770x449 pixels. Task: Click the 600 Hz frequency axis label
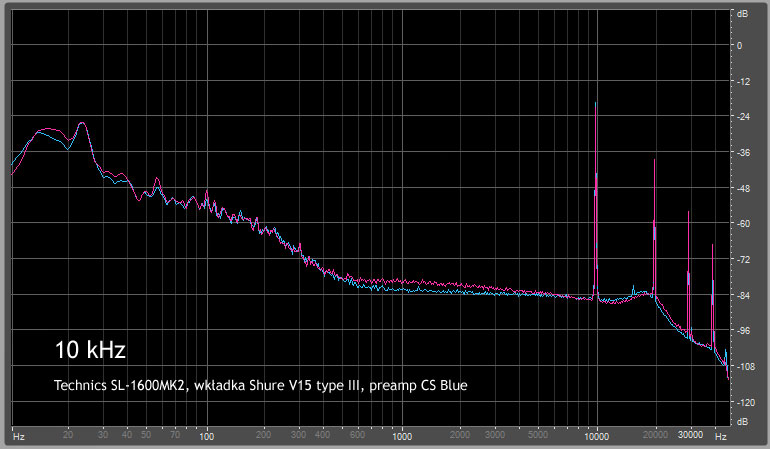358,435
